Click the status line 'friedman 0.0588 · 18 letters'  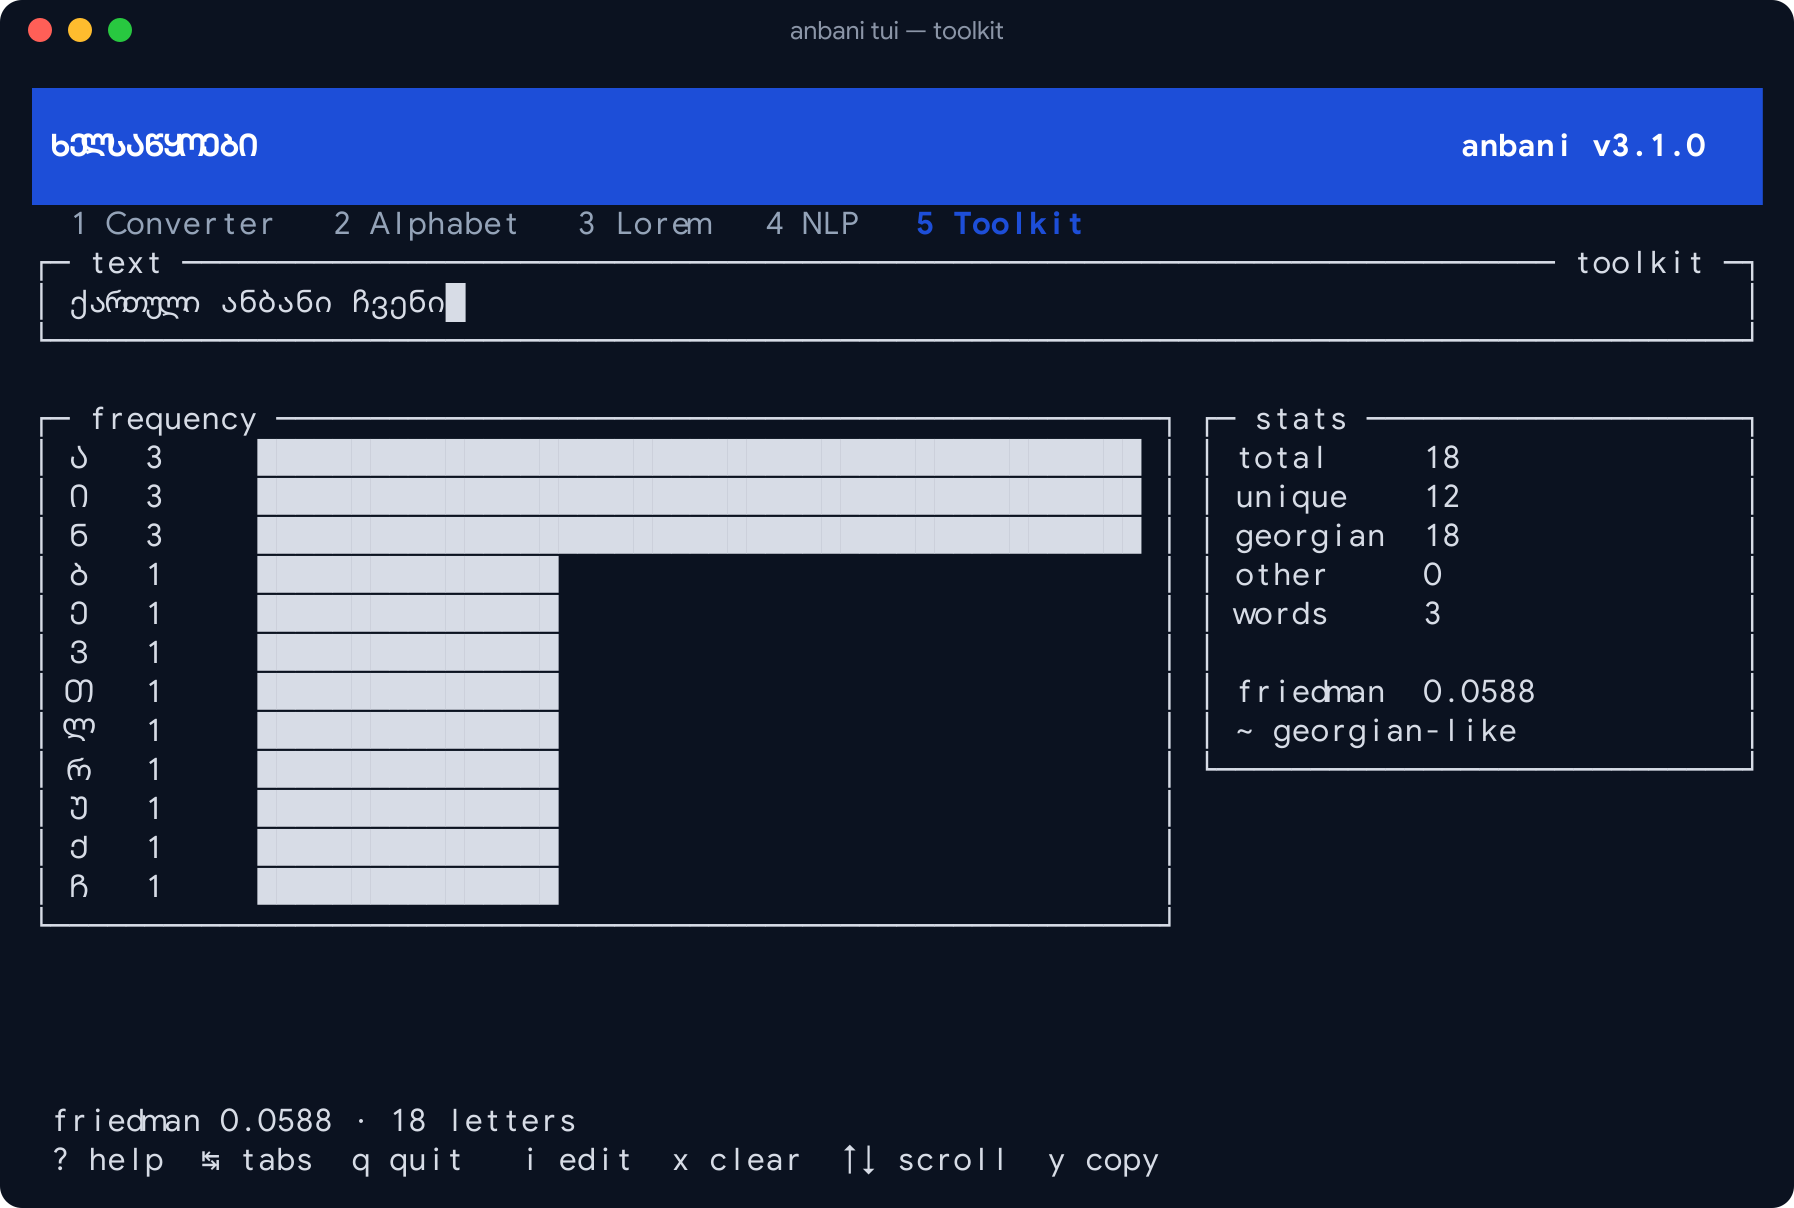click(315, 1121)
